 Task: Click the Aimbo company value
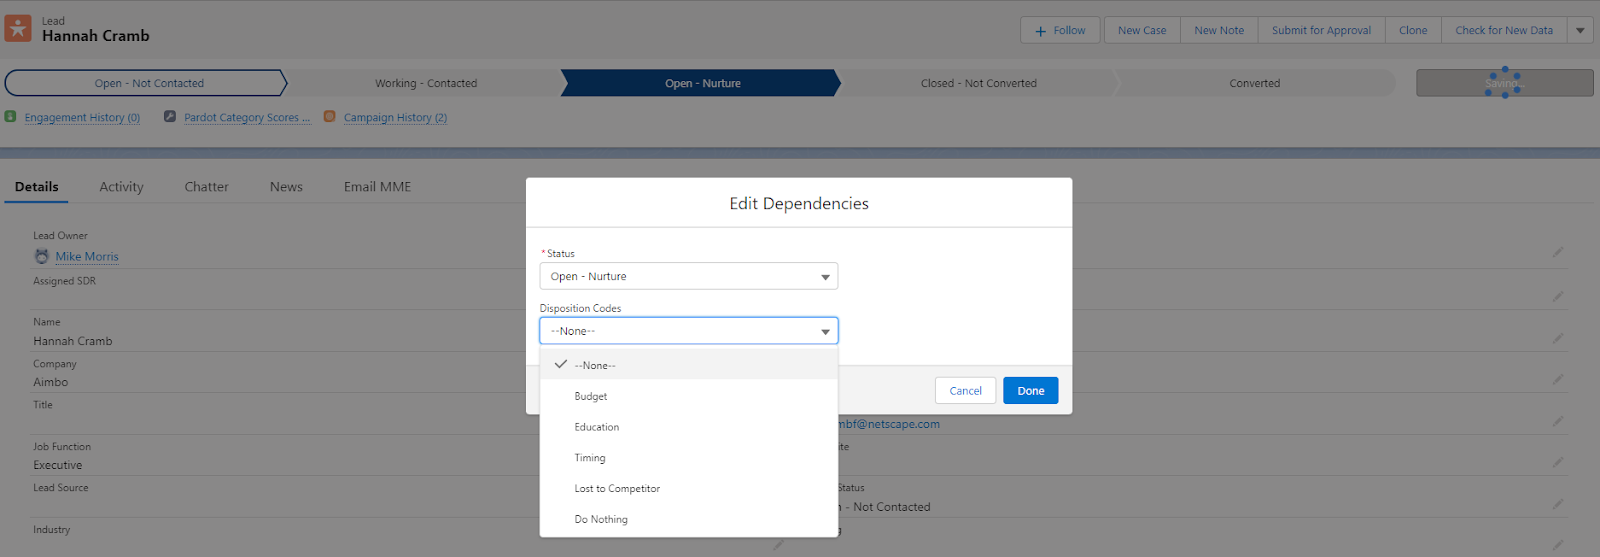(x=50, y=382)
